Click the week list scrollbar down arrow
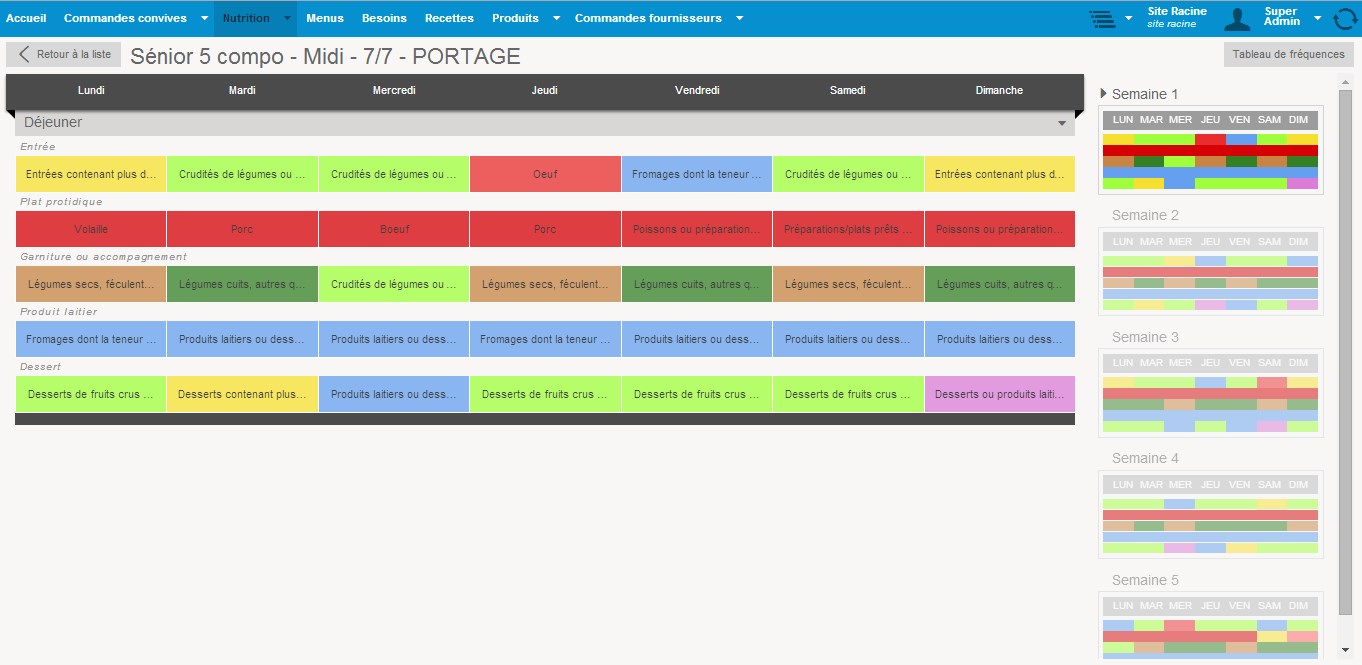The image size is (1362, 665). point(1345,650)
